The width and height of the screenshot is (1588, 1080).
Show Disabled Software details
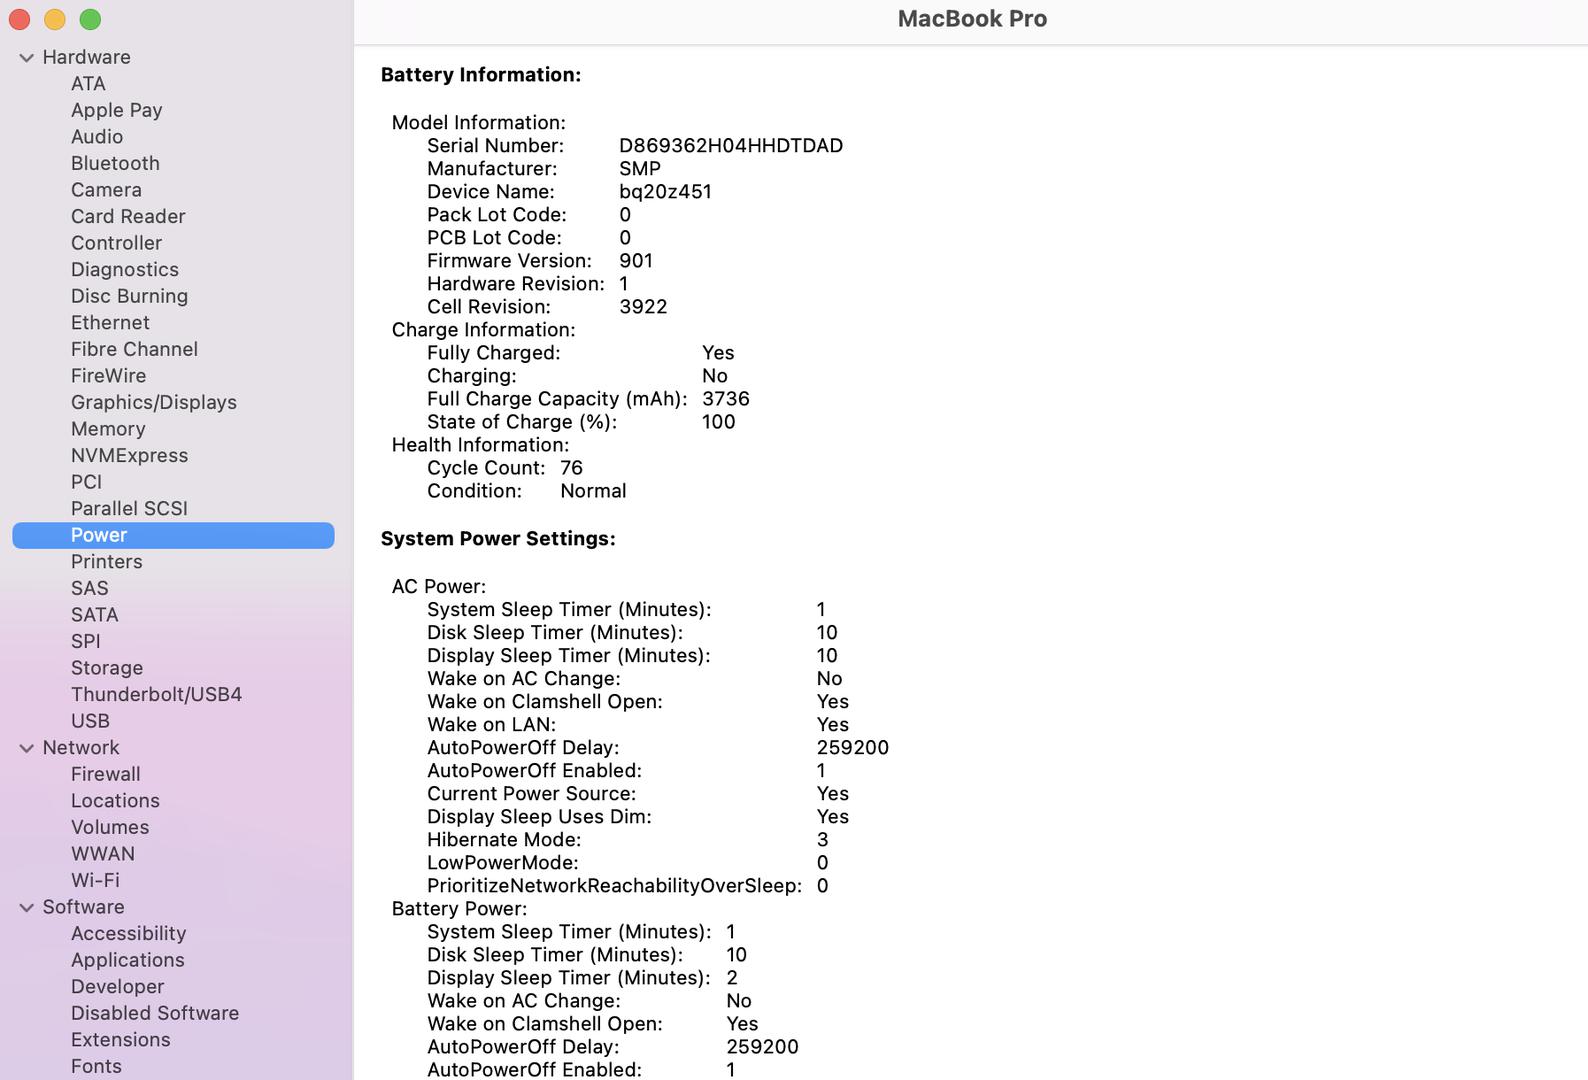pyautogui.click(x=155, y=1013)
